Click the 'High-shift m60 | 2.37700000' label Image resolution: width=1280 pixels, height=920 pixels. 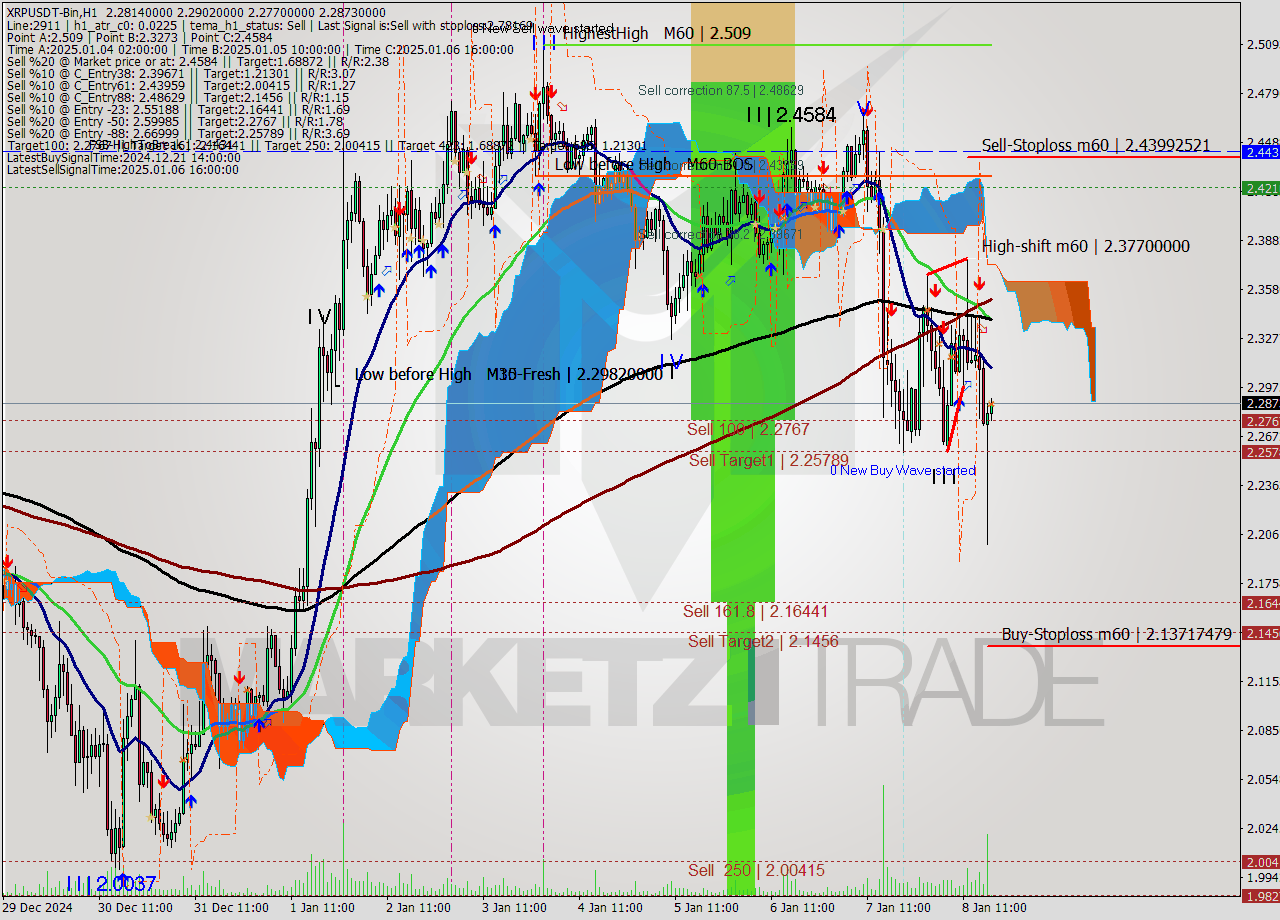[1086, 246]
